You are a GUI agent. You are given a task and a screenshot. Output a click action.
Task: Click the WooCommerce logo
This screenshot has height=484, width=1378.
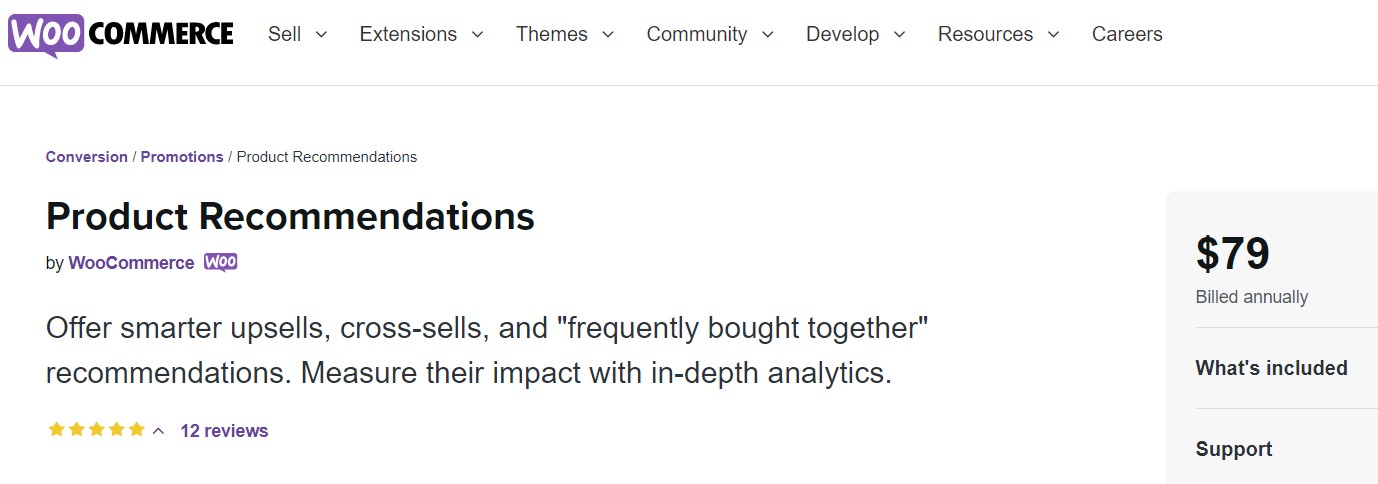point(120,34)
